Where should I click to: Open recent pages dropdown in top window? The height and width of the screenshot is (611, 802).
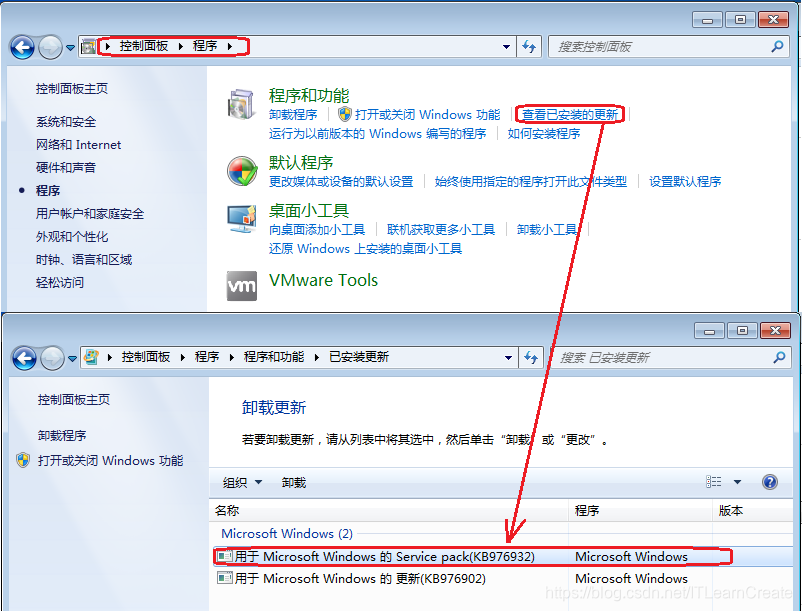pyautogui.click(x=71, y=48)
